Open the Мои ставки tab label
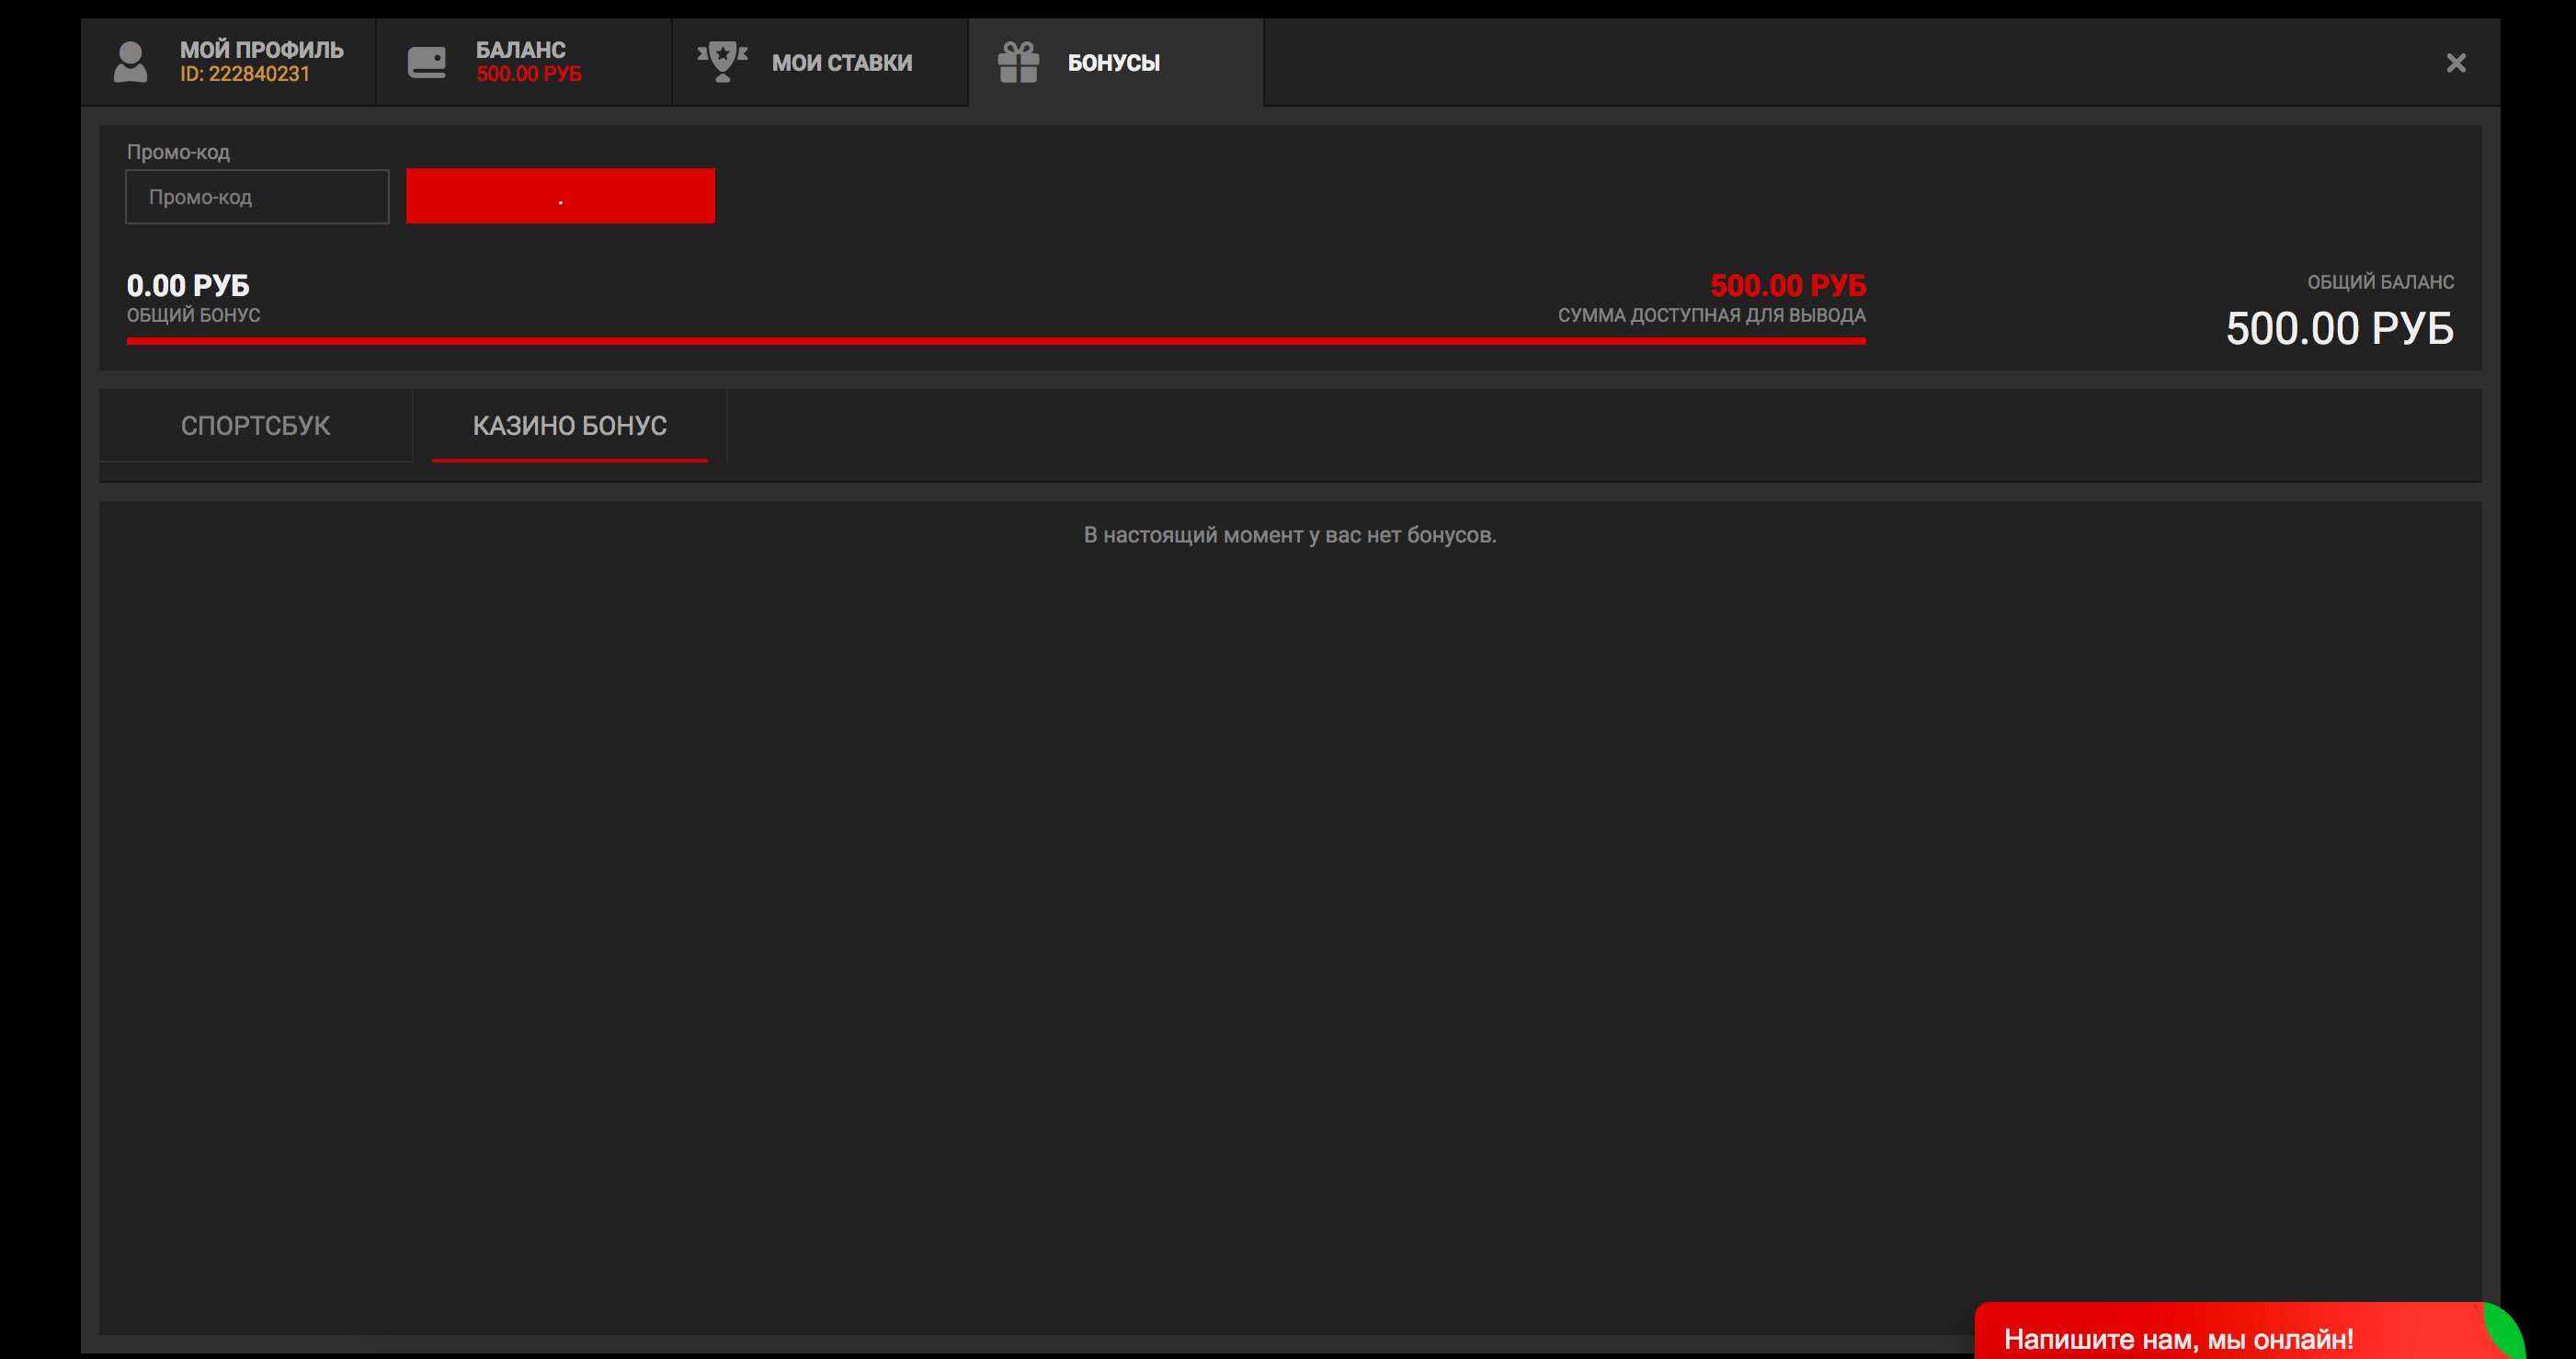The image size is (2576, 1359). click(x=841, y=63)
